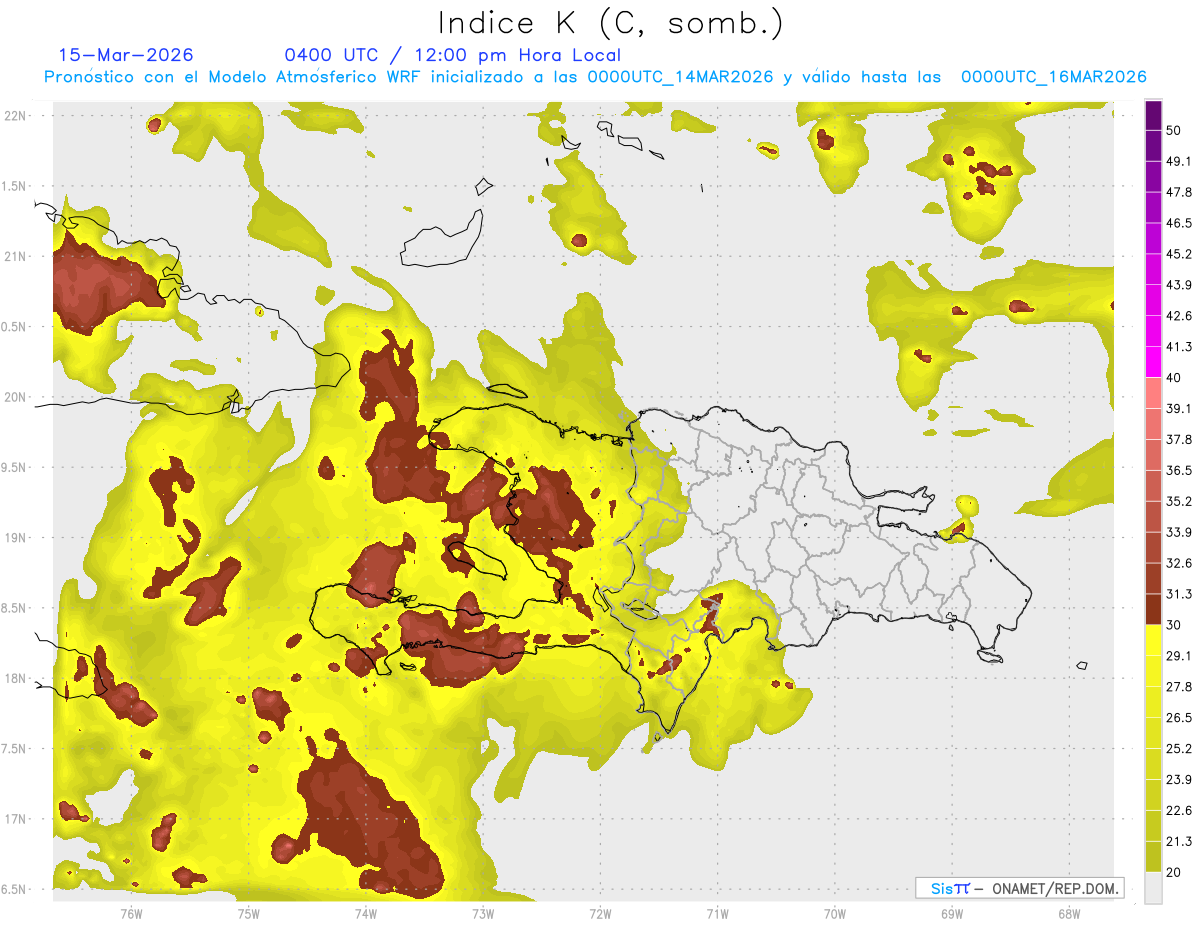Click the colorbar value "49.1"
This screenshot has width=1200, height=927.
tap(1178, 161)
